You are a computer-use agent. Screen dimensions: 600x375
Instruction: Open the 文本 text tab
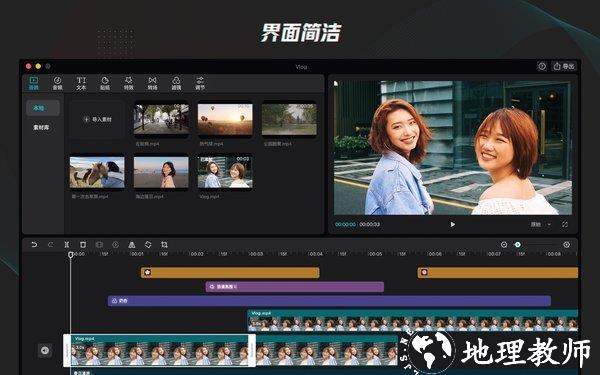tap(81, 83)
